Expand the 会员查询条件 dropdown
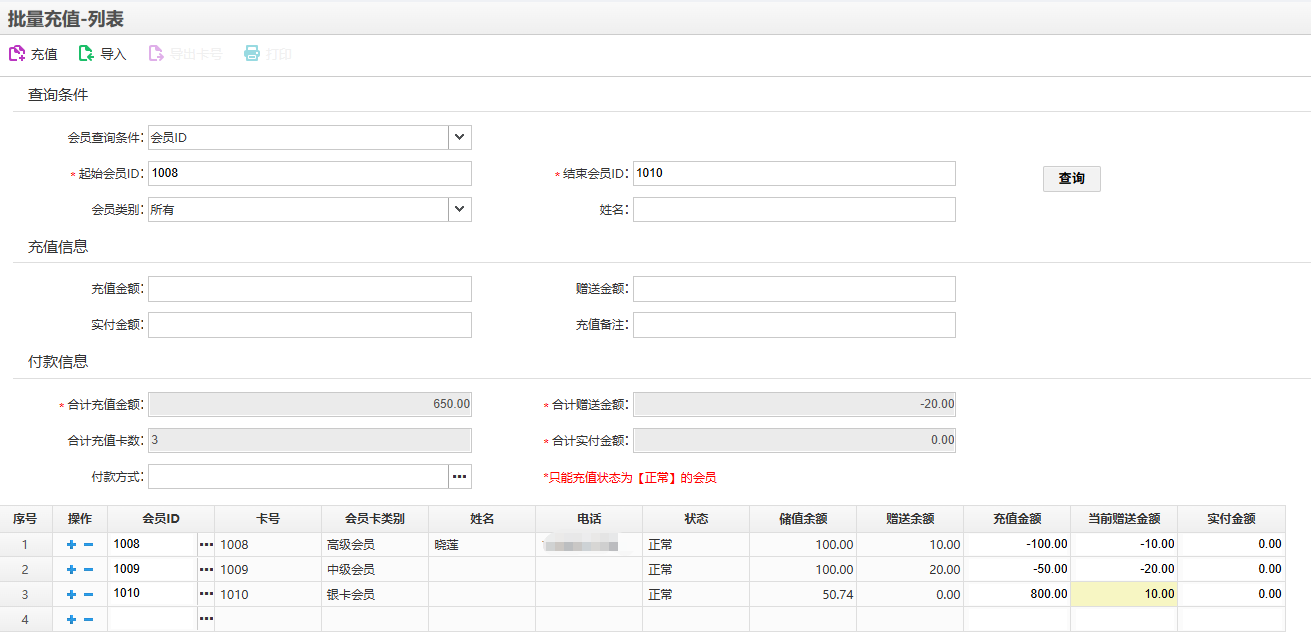 click(x=459, y=137)
